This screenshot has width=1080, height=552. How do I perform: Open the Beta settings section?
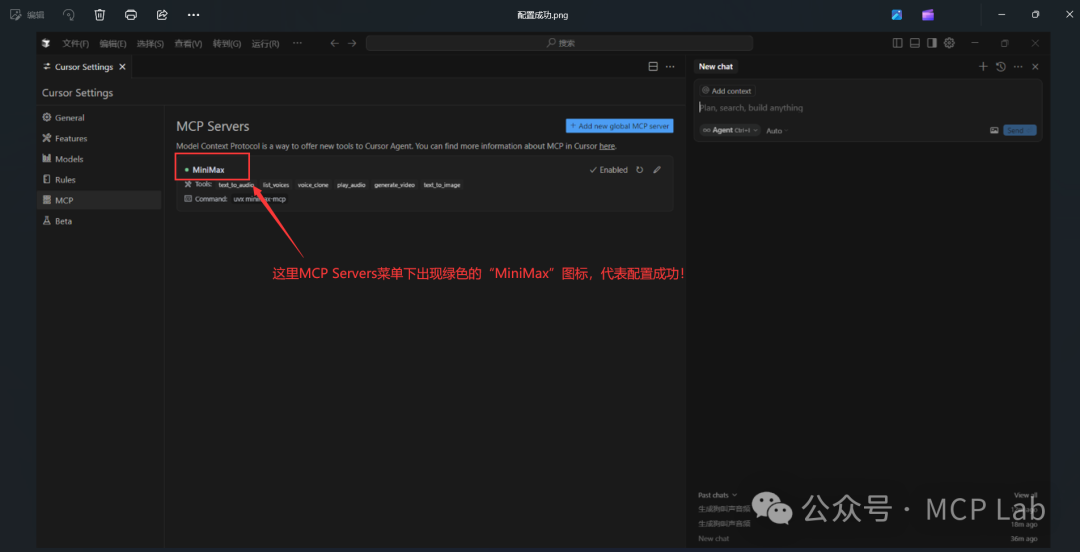[x=99, y=221]
